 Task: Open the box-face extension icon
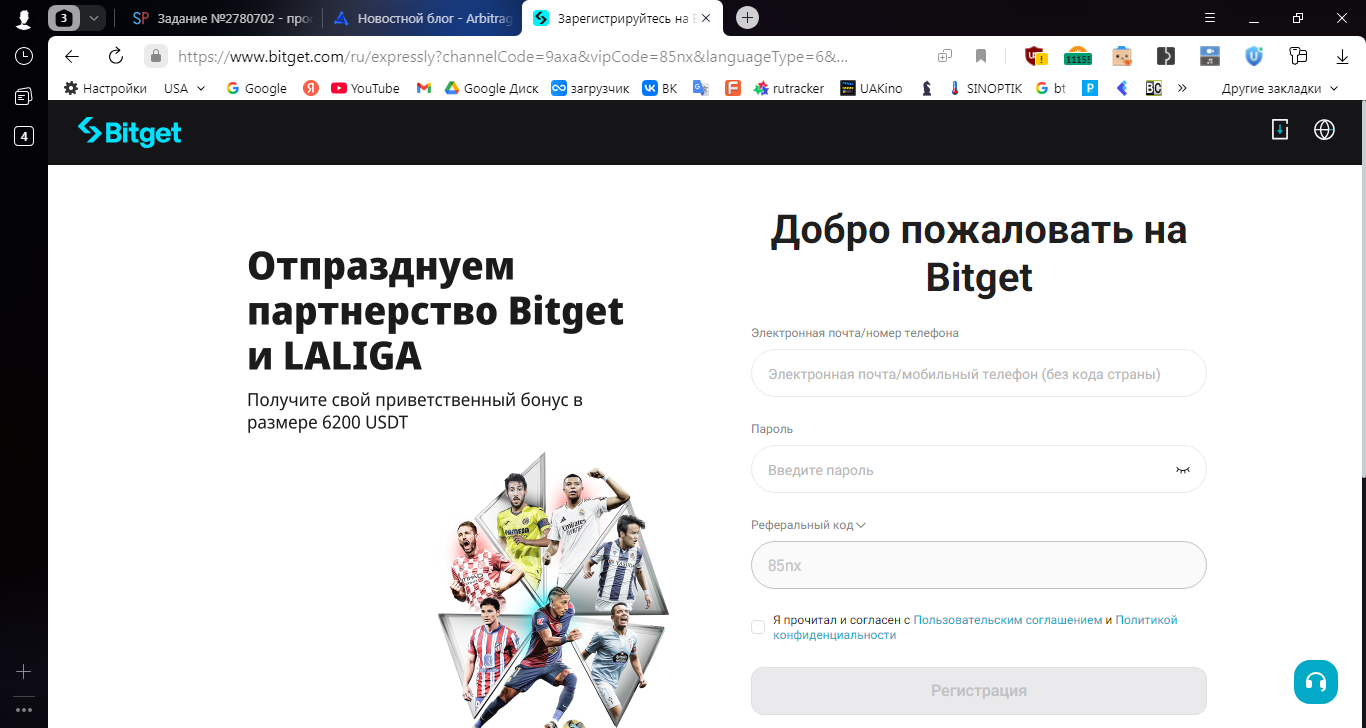click(x=1122, y=56)
